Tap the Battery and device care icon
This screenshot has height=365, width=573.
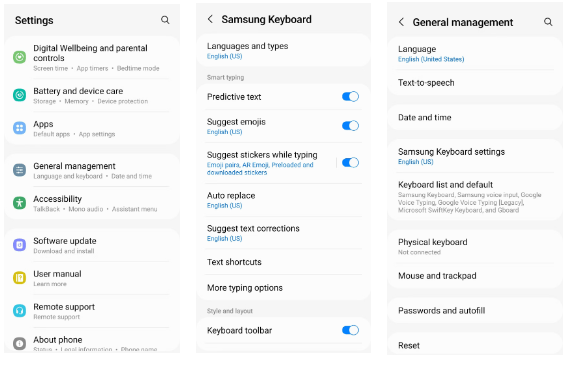tap(19, 95)
